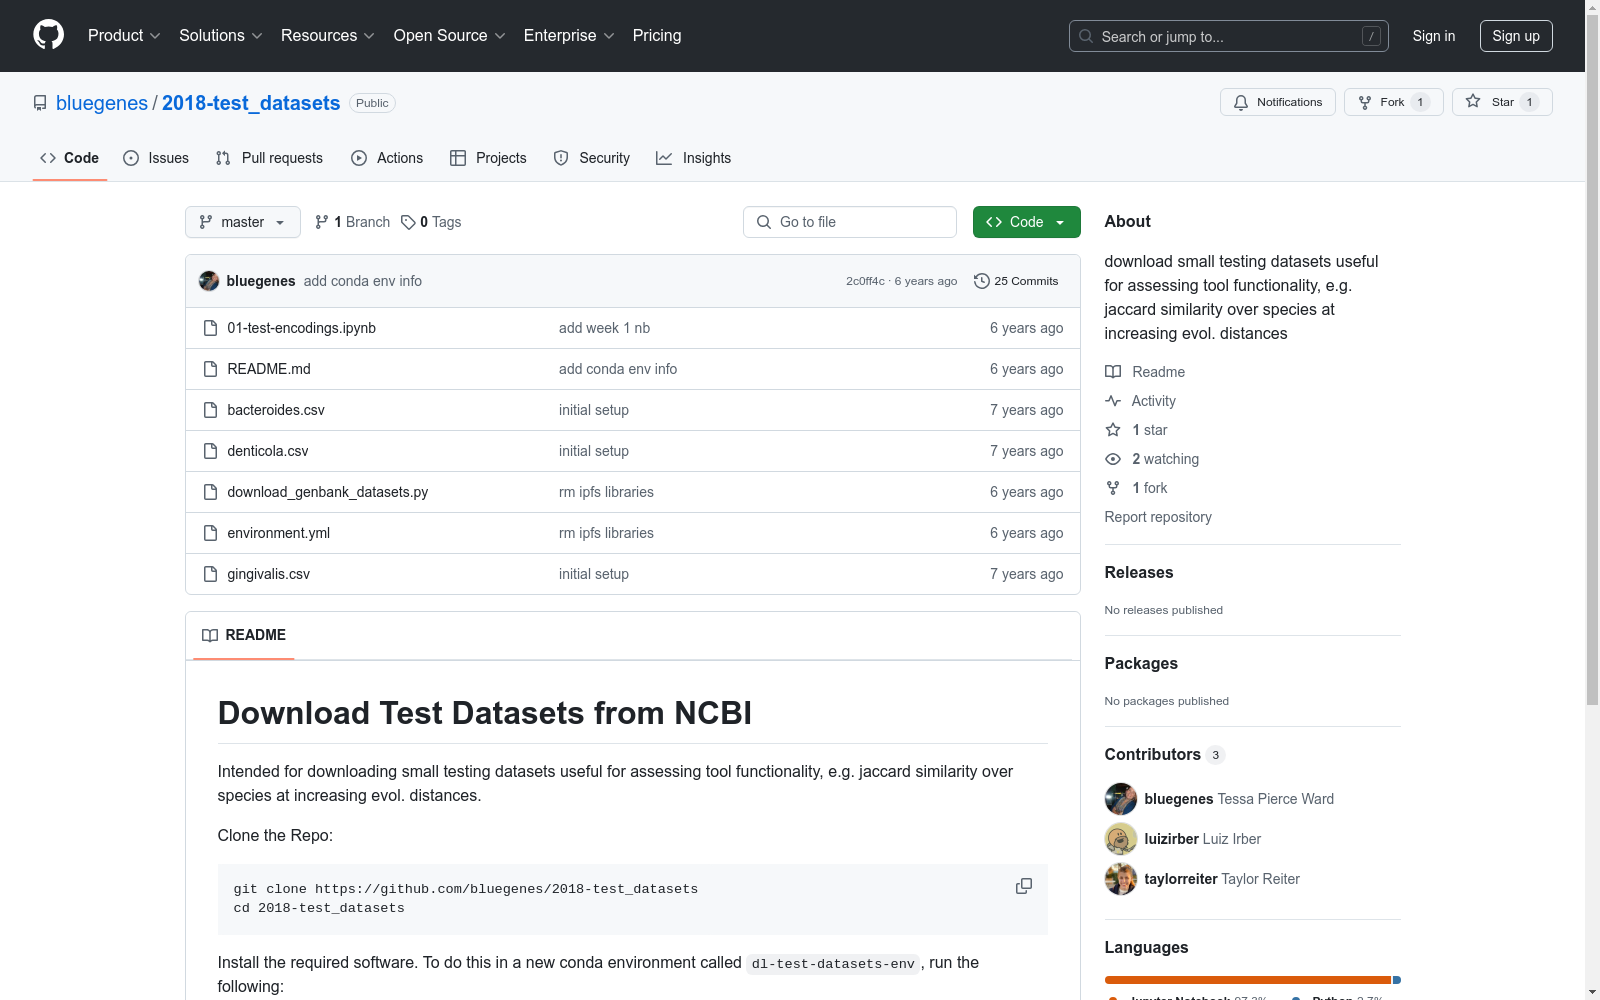Click the orange Jupyter Notebook language bar
The width and height of the screenshot is (1600, 1000).
pos(1248,980)
